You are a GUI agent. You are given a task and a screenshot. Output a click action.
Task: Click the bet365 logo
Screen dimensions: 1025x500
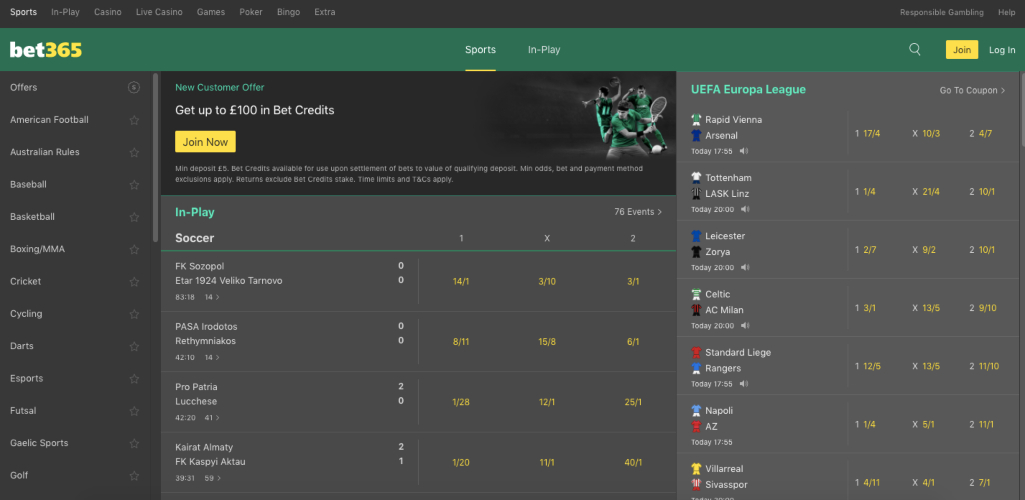click(46, 50)
